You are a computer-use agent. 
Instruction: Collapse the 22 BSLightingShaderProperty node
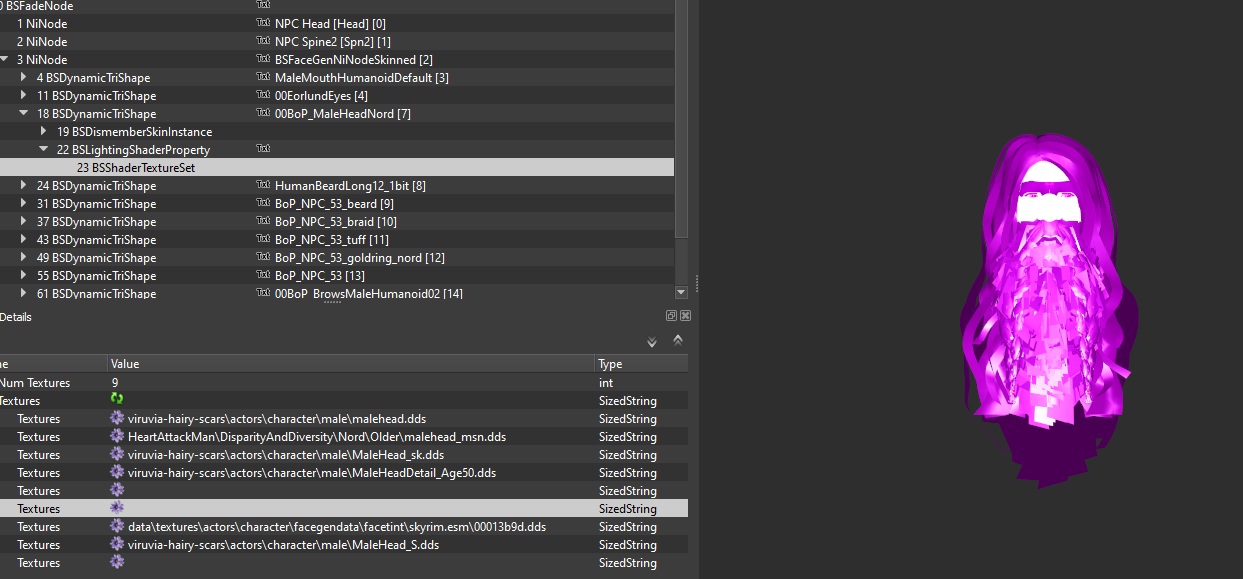coord(44,149)
